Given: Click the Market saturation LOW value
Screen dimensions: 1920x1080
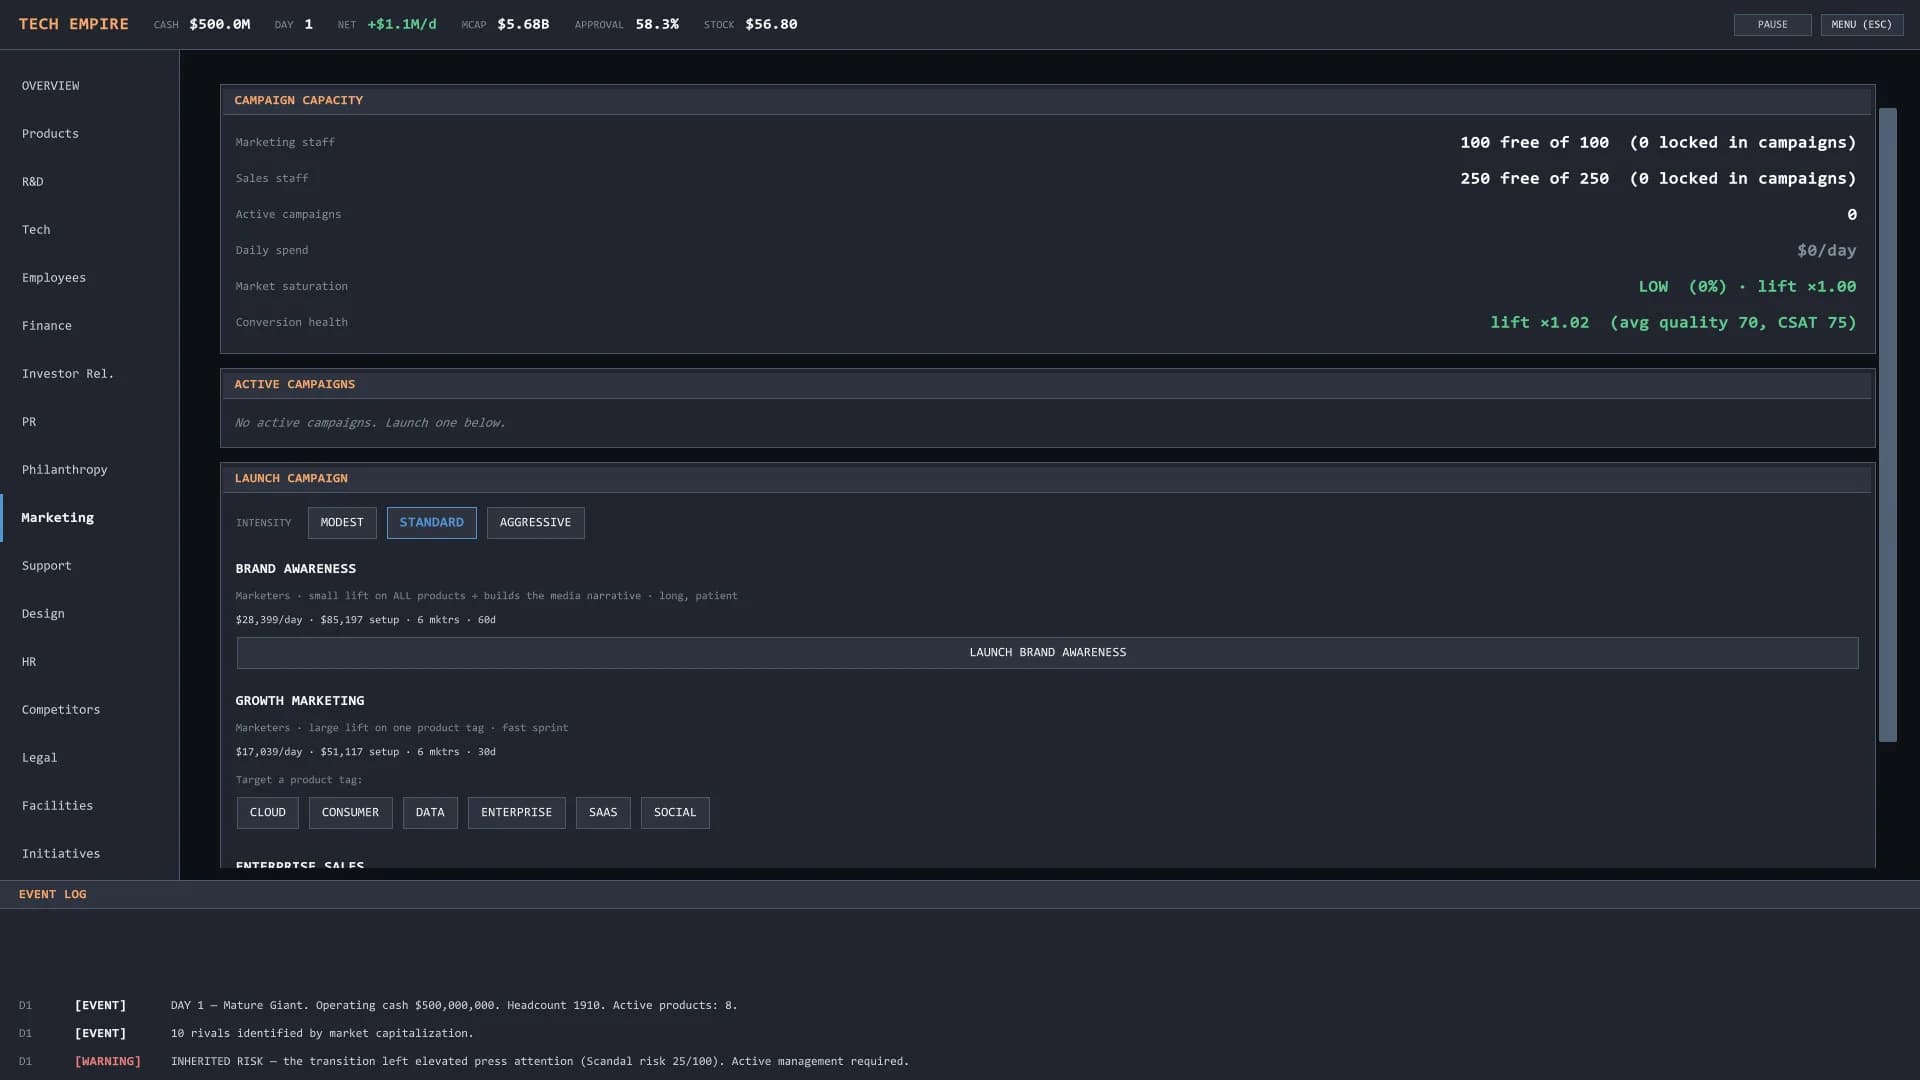Looking at the screenshot, I should 1747,287.
